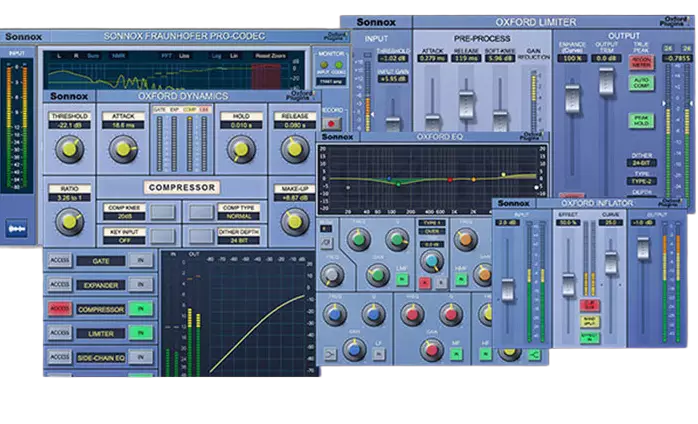Viewport: 698px width, 424px height.
Task: Click the yellow Band Split button in Inflator
Action: tap(590, 321)
